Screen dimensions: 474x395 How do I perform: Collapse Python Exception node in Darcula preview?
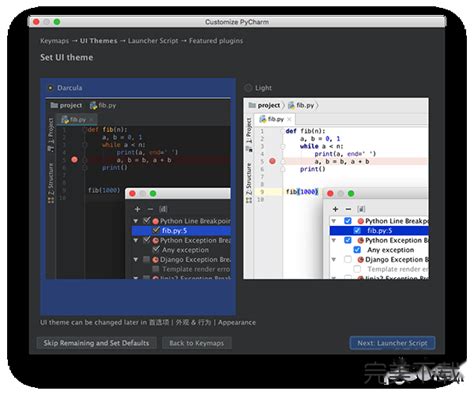(x=136, y=240)
